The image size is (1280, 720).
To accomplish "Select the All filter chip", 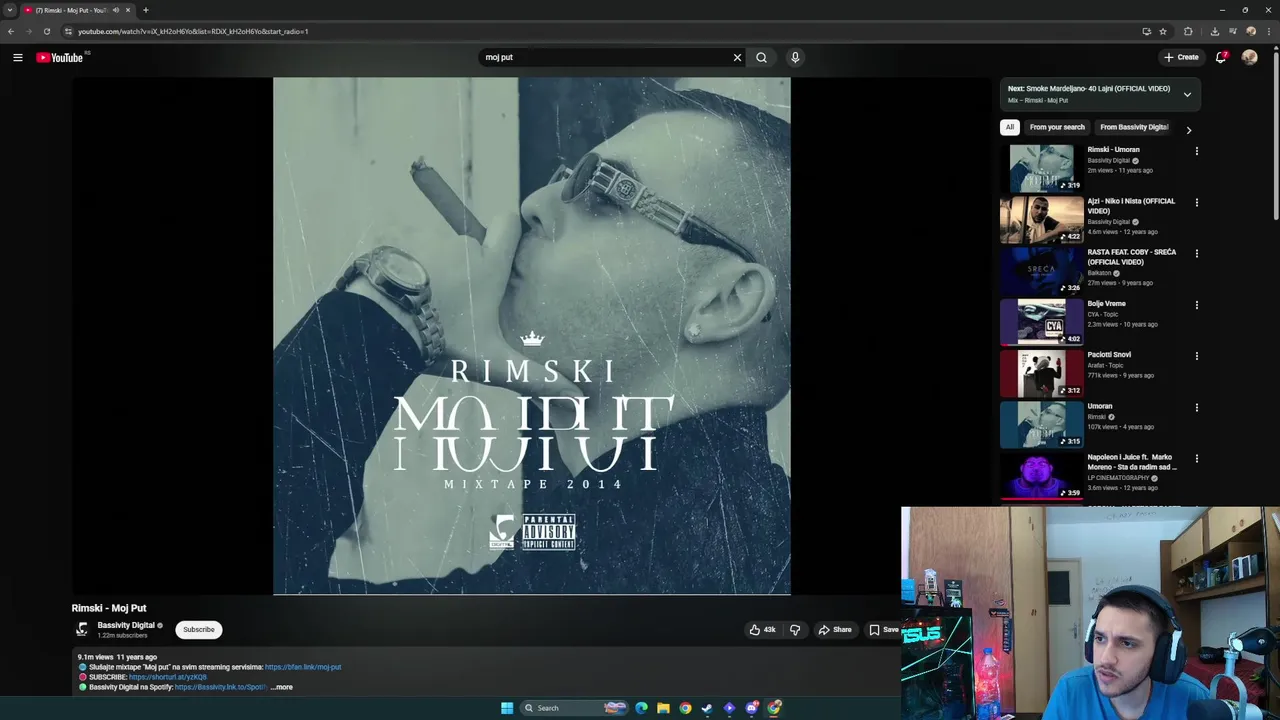I will click(x=1010, y=127).
